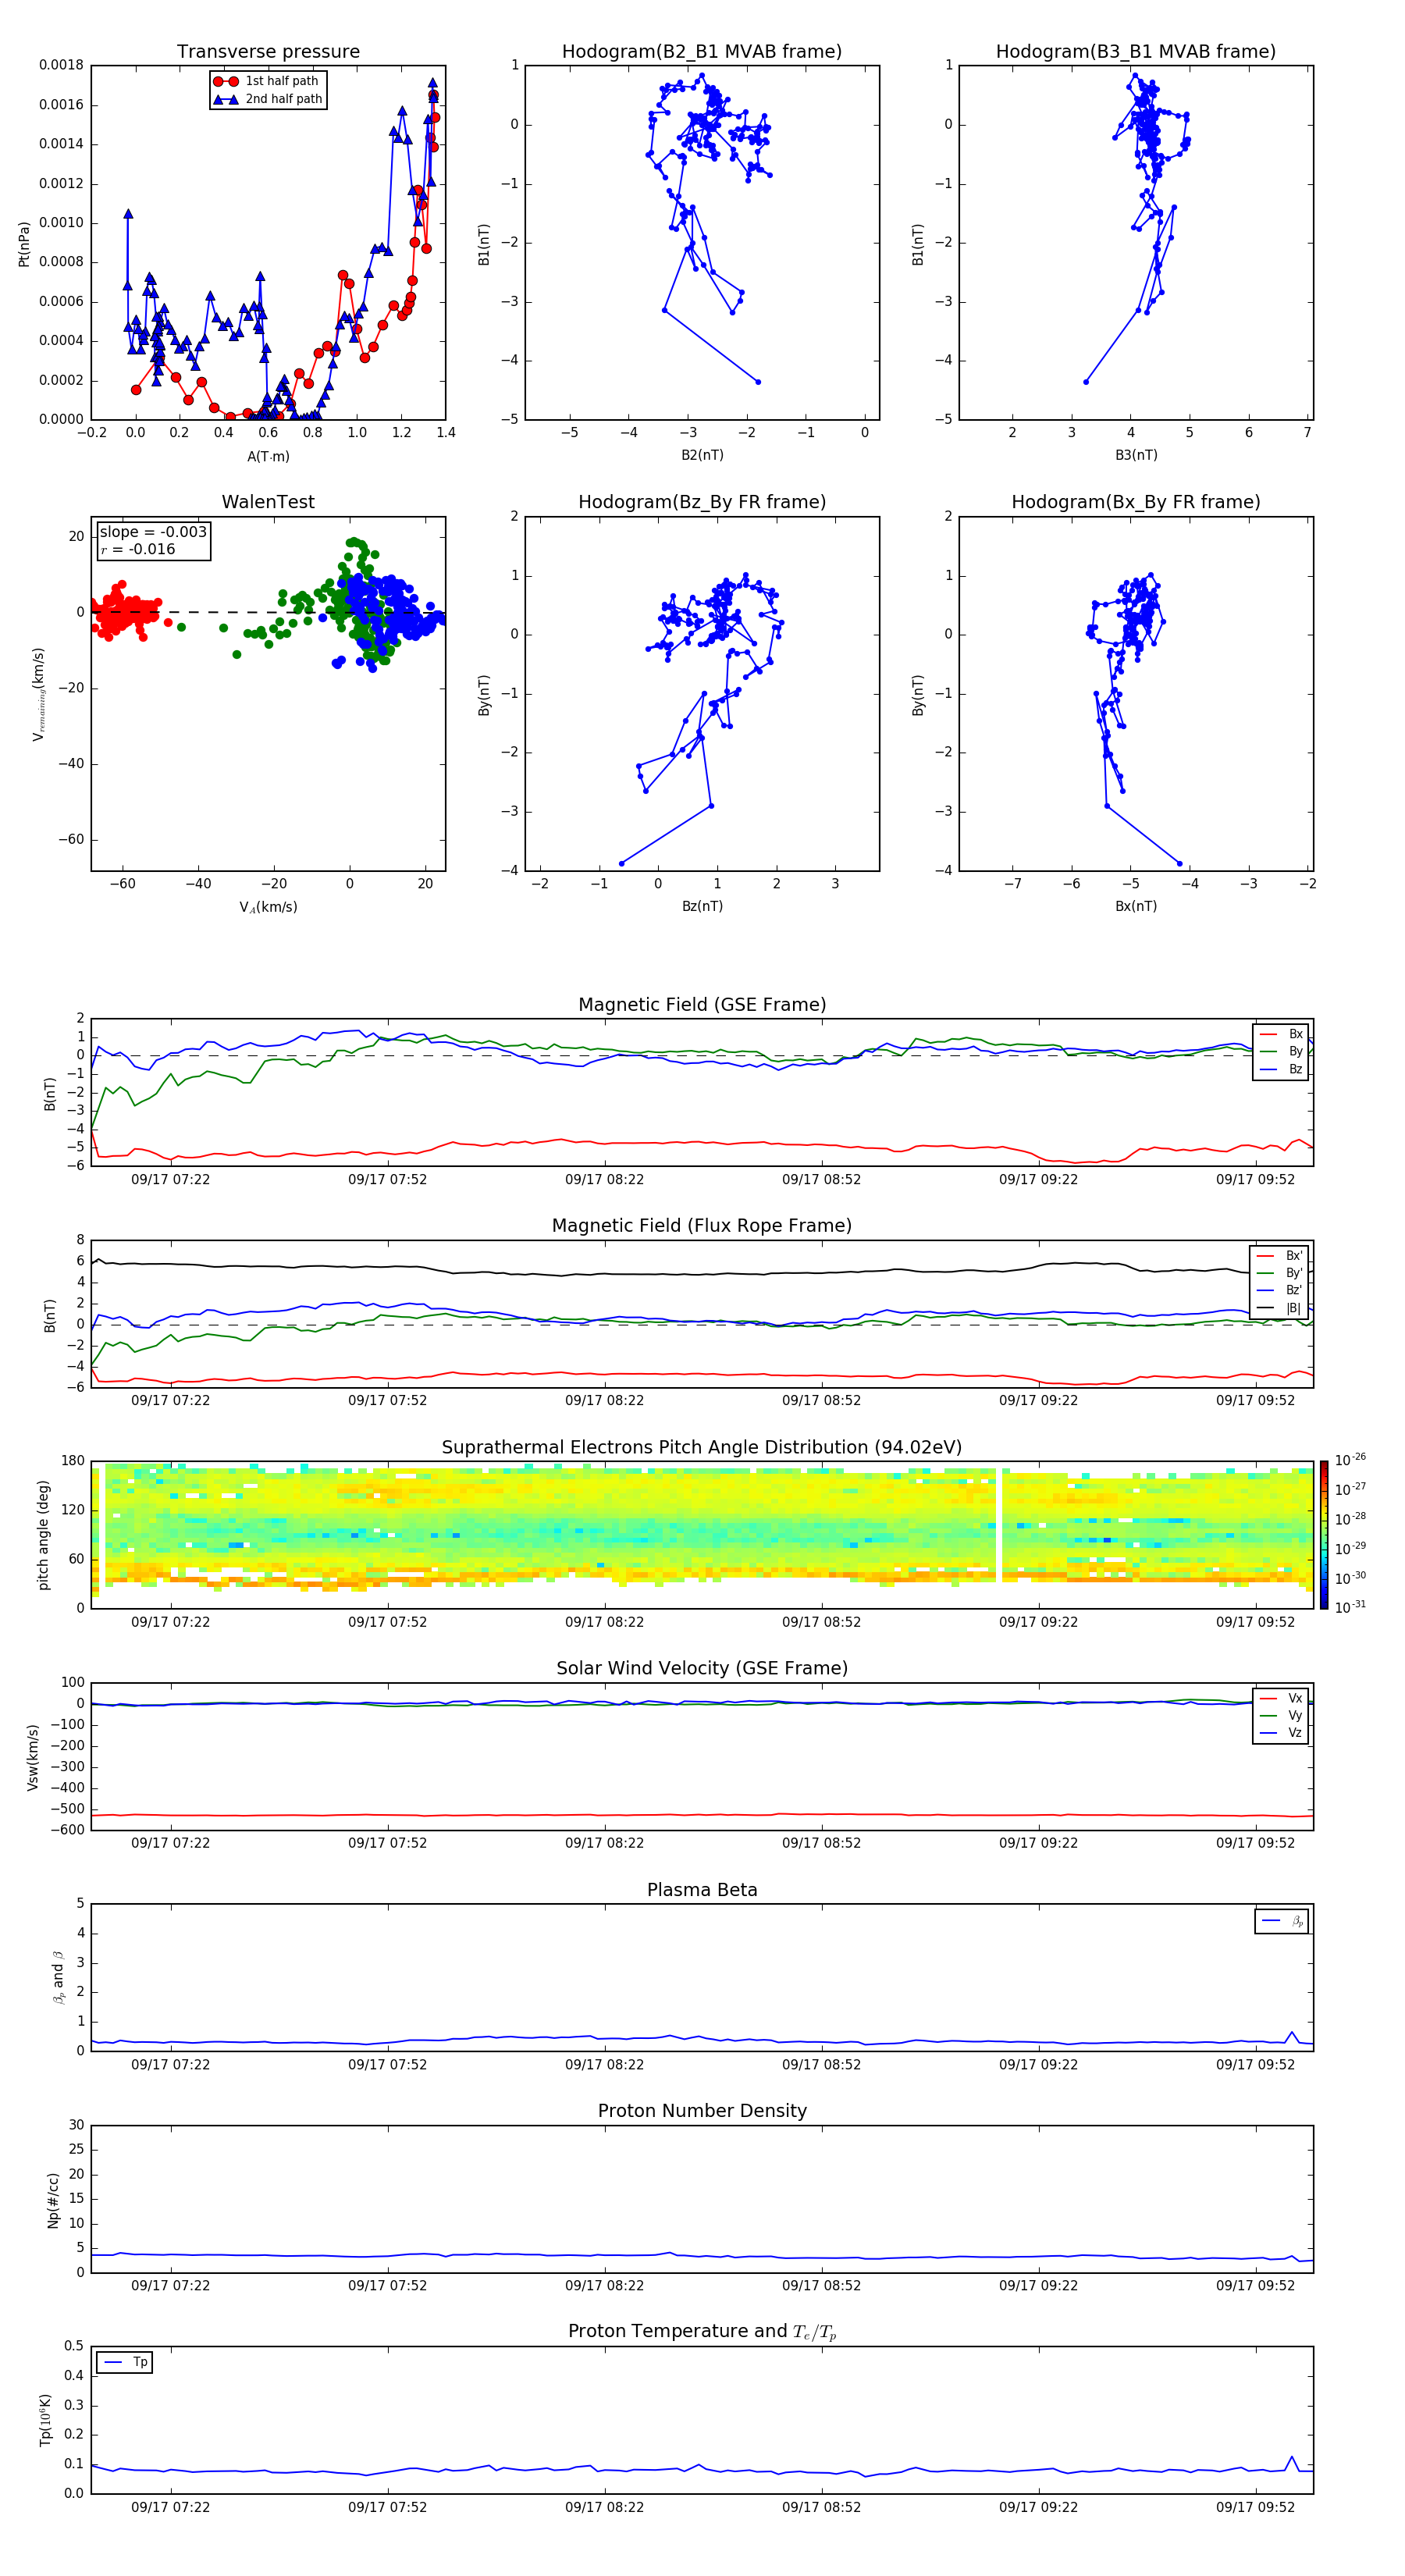Click the "Vsw(km/s)" y-axis label
This screenshot has height=2576, width=1405.
(33, 1757)
